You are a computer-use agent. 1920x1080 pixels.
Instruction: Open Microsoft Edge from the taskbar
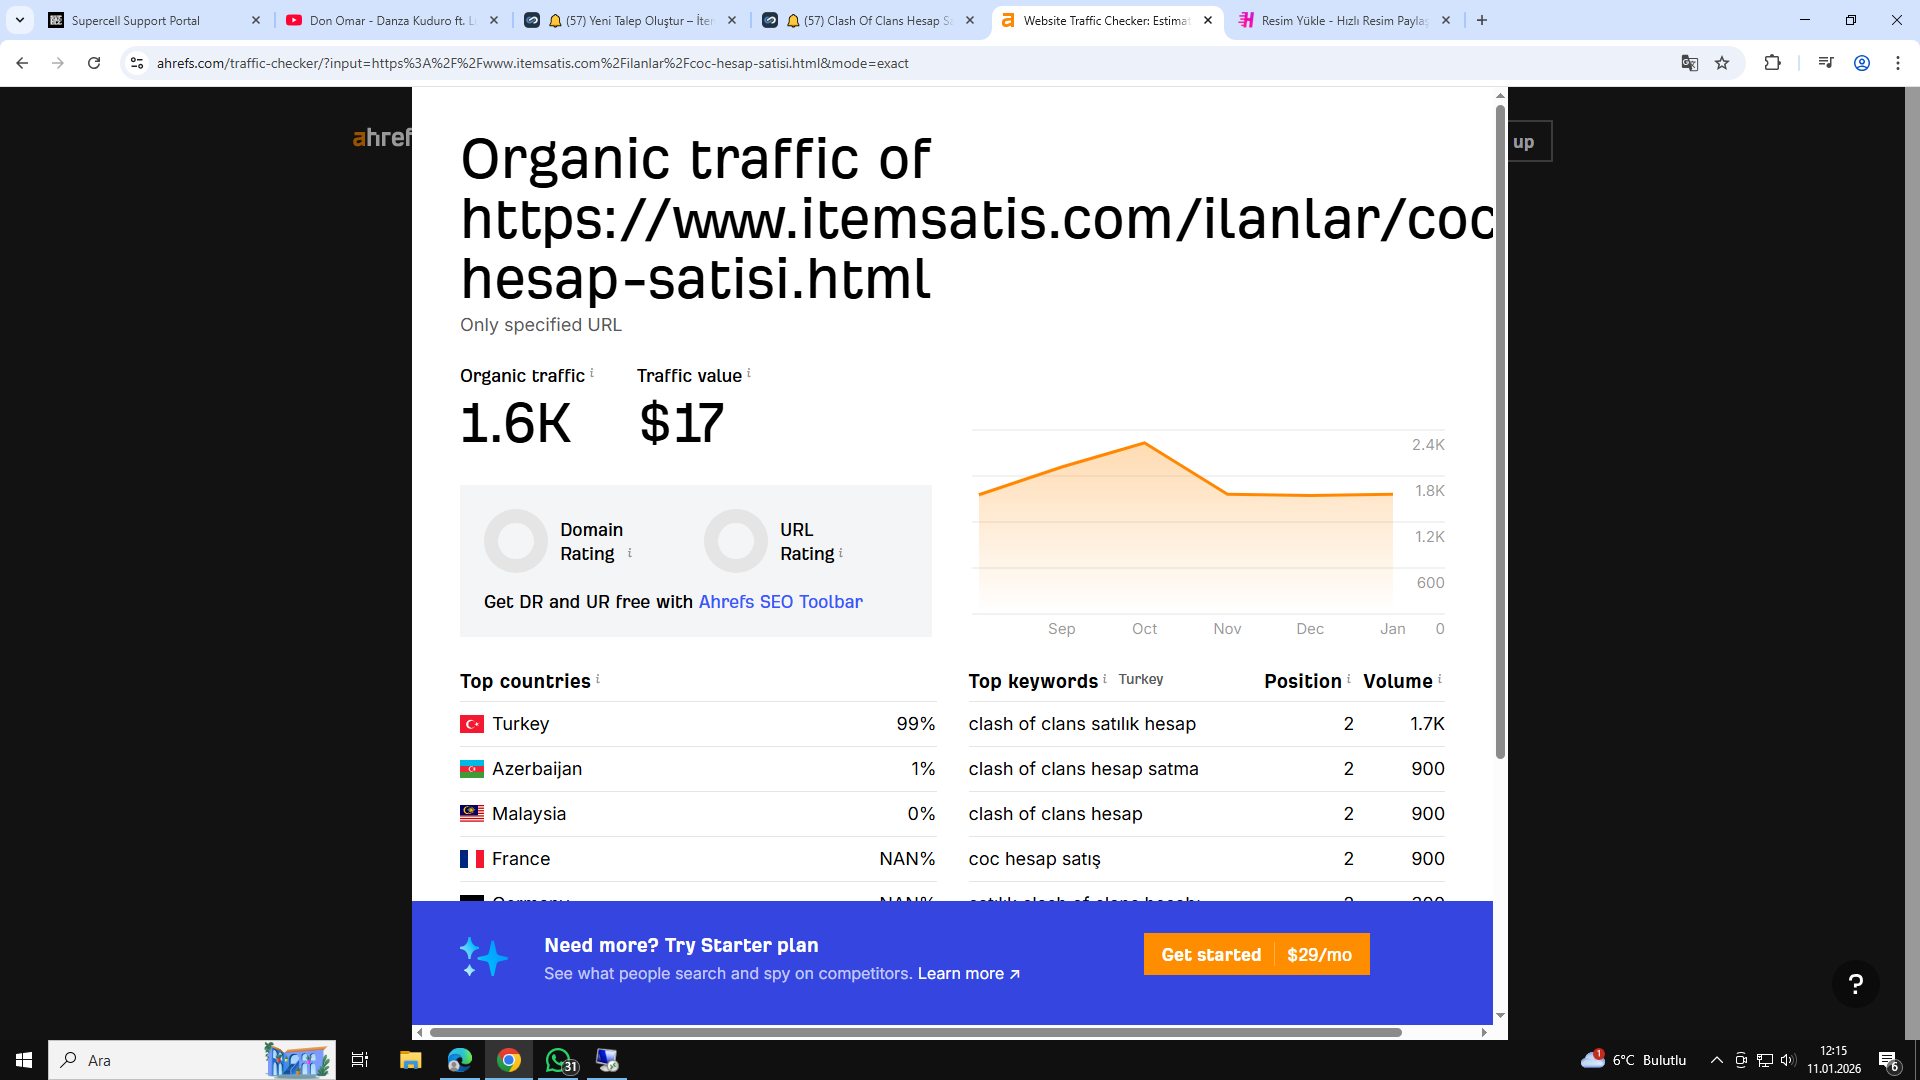pyautogui.click(x=460, y=1060)
